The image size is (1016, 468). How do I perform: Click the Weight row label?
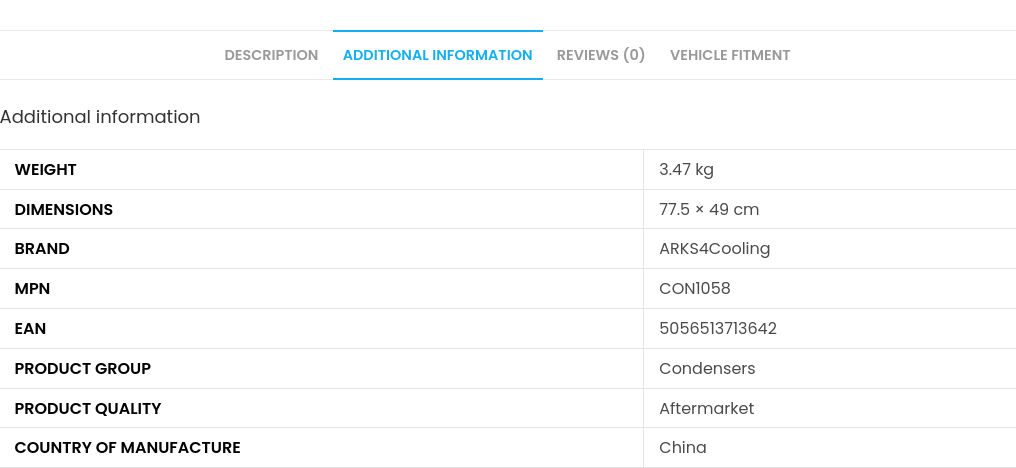46,170
